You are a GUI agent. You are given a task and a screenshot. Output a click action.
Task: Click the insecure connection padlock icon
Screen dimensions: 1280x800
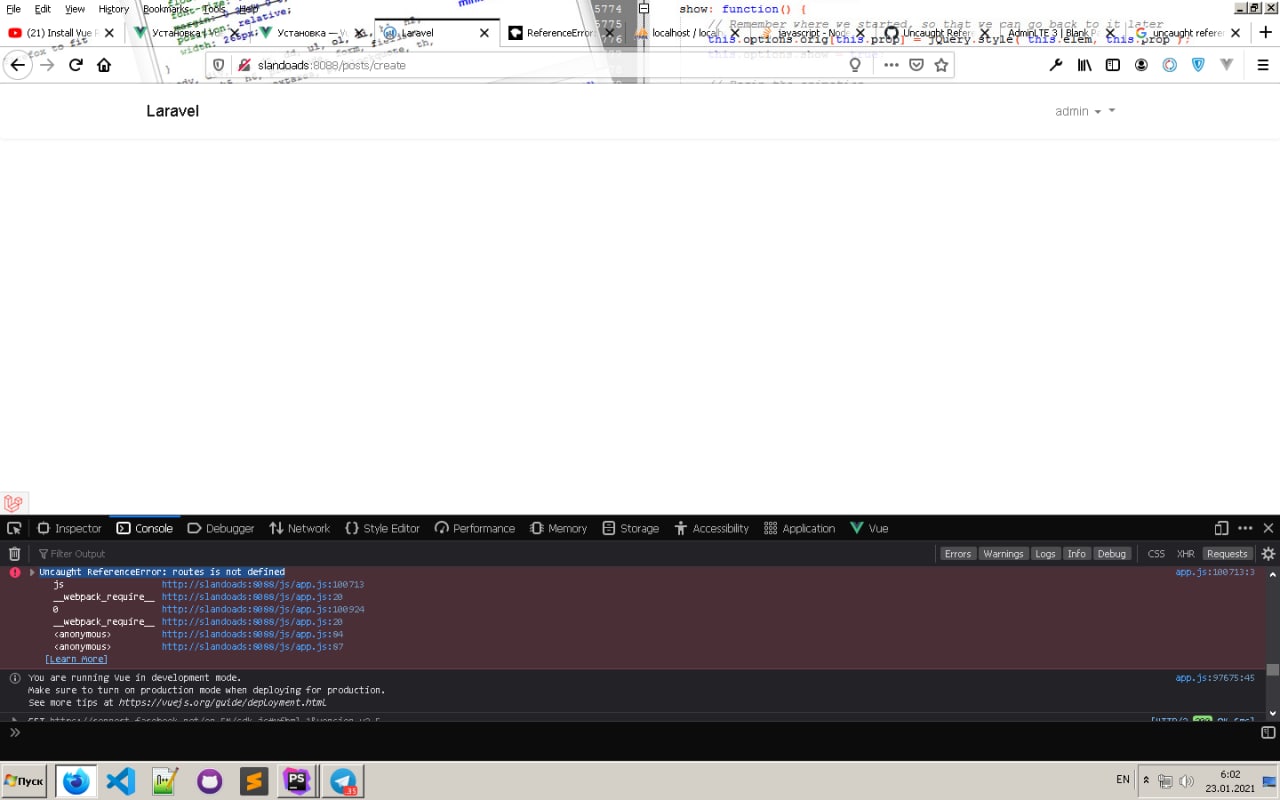tap(244, 65)
